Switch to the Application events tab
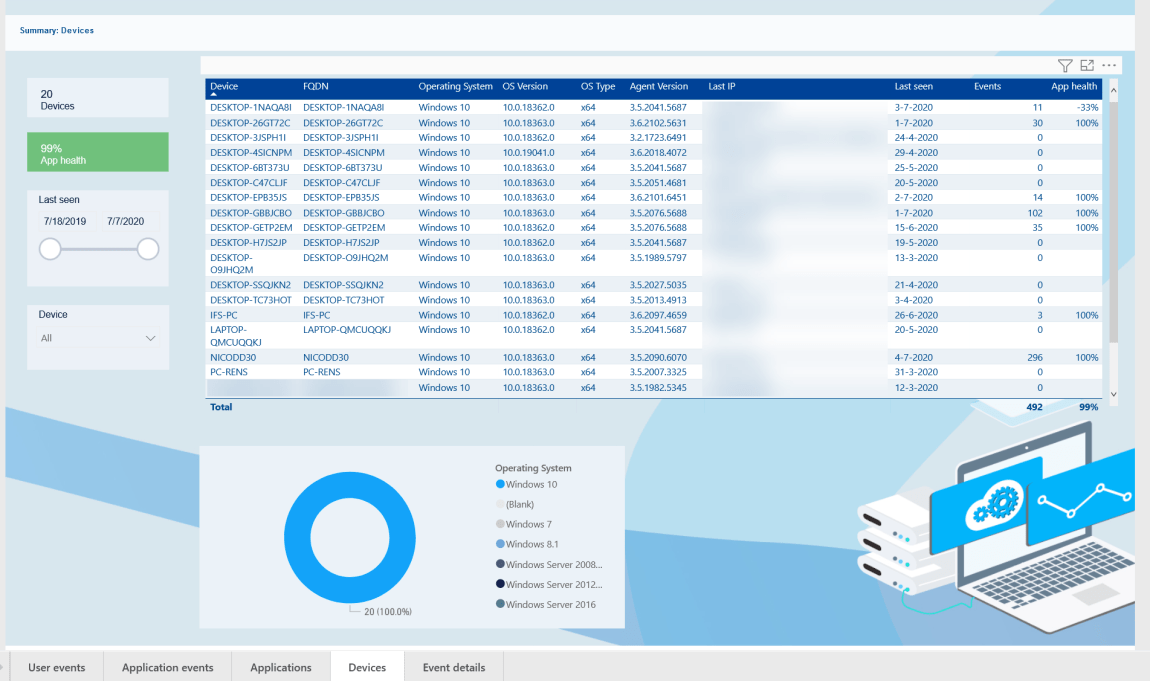Image resolution: width=1150 pixels, height=681 pixels. (x=167, y=667)
